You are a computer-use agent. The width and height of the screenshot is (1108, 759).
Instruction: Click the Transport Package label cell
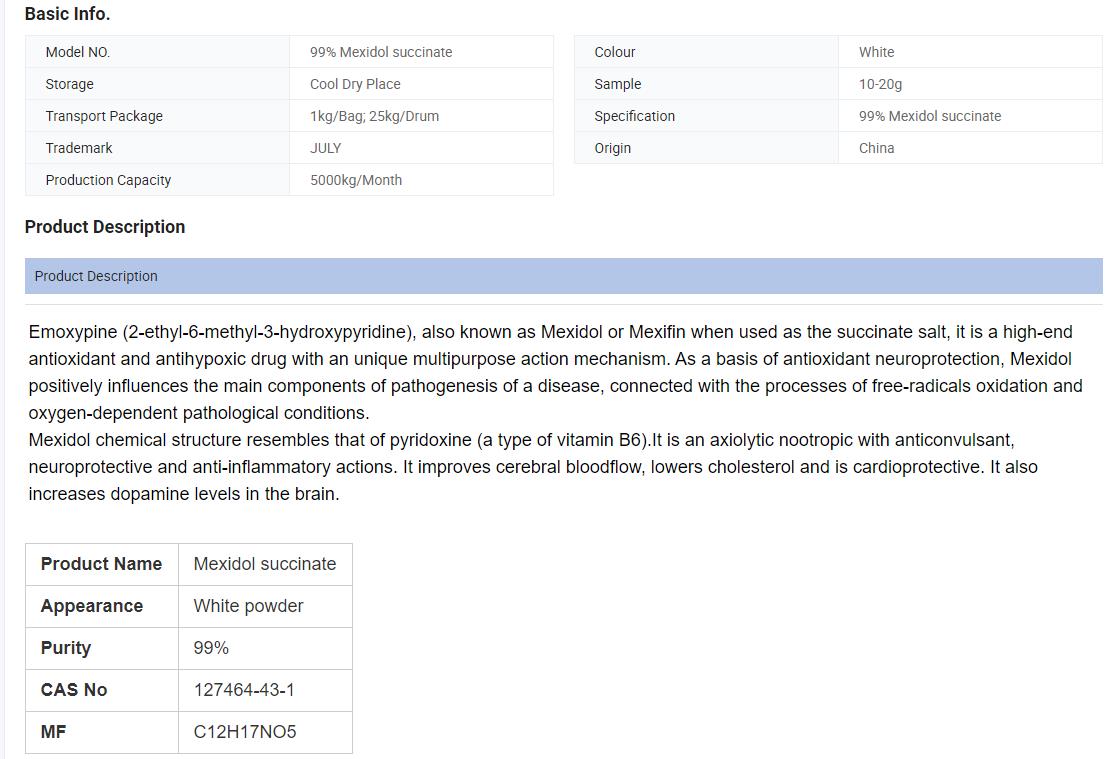[104, 116]
